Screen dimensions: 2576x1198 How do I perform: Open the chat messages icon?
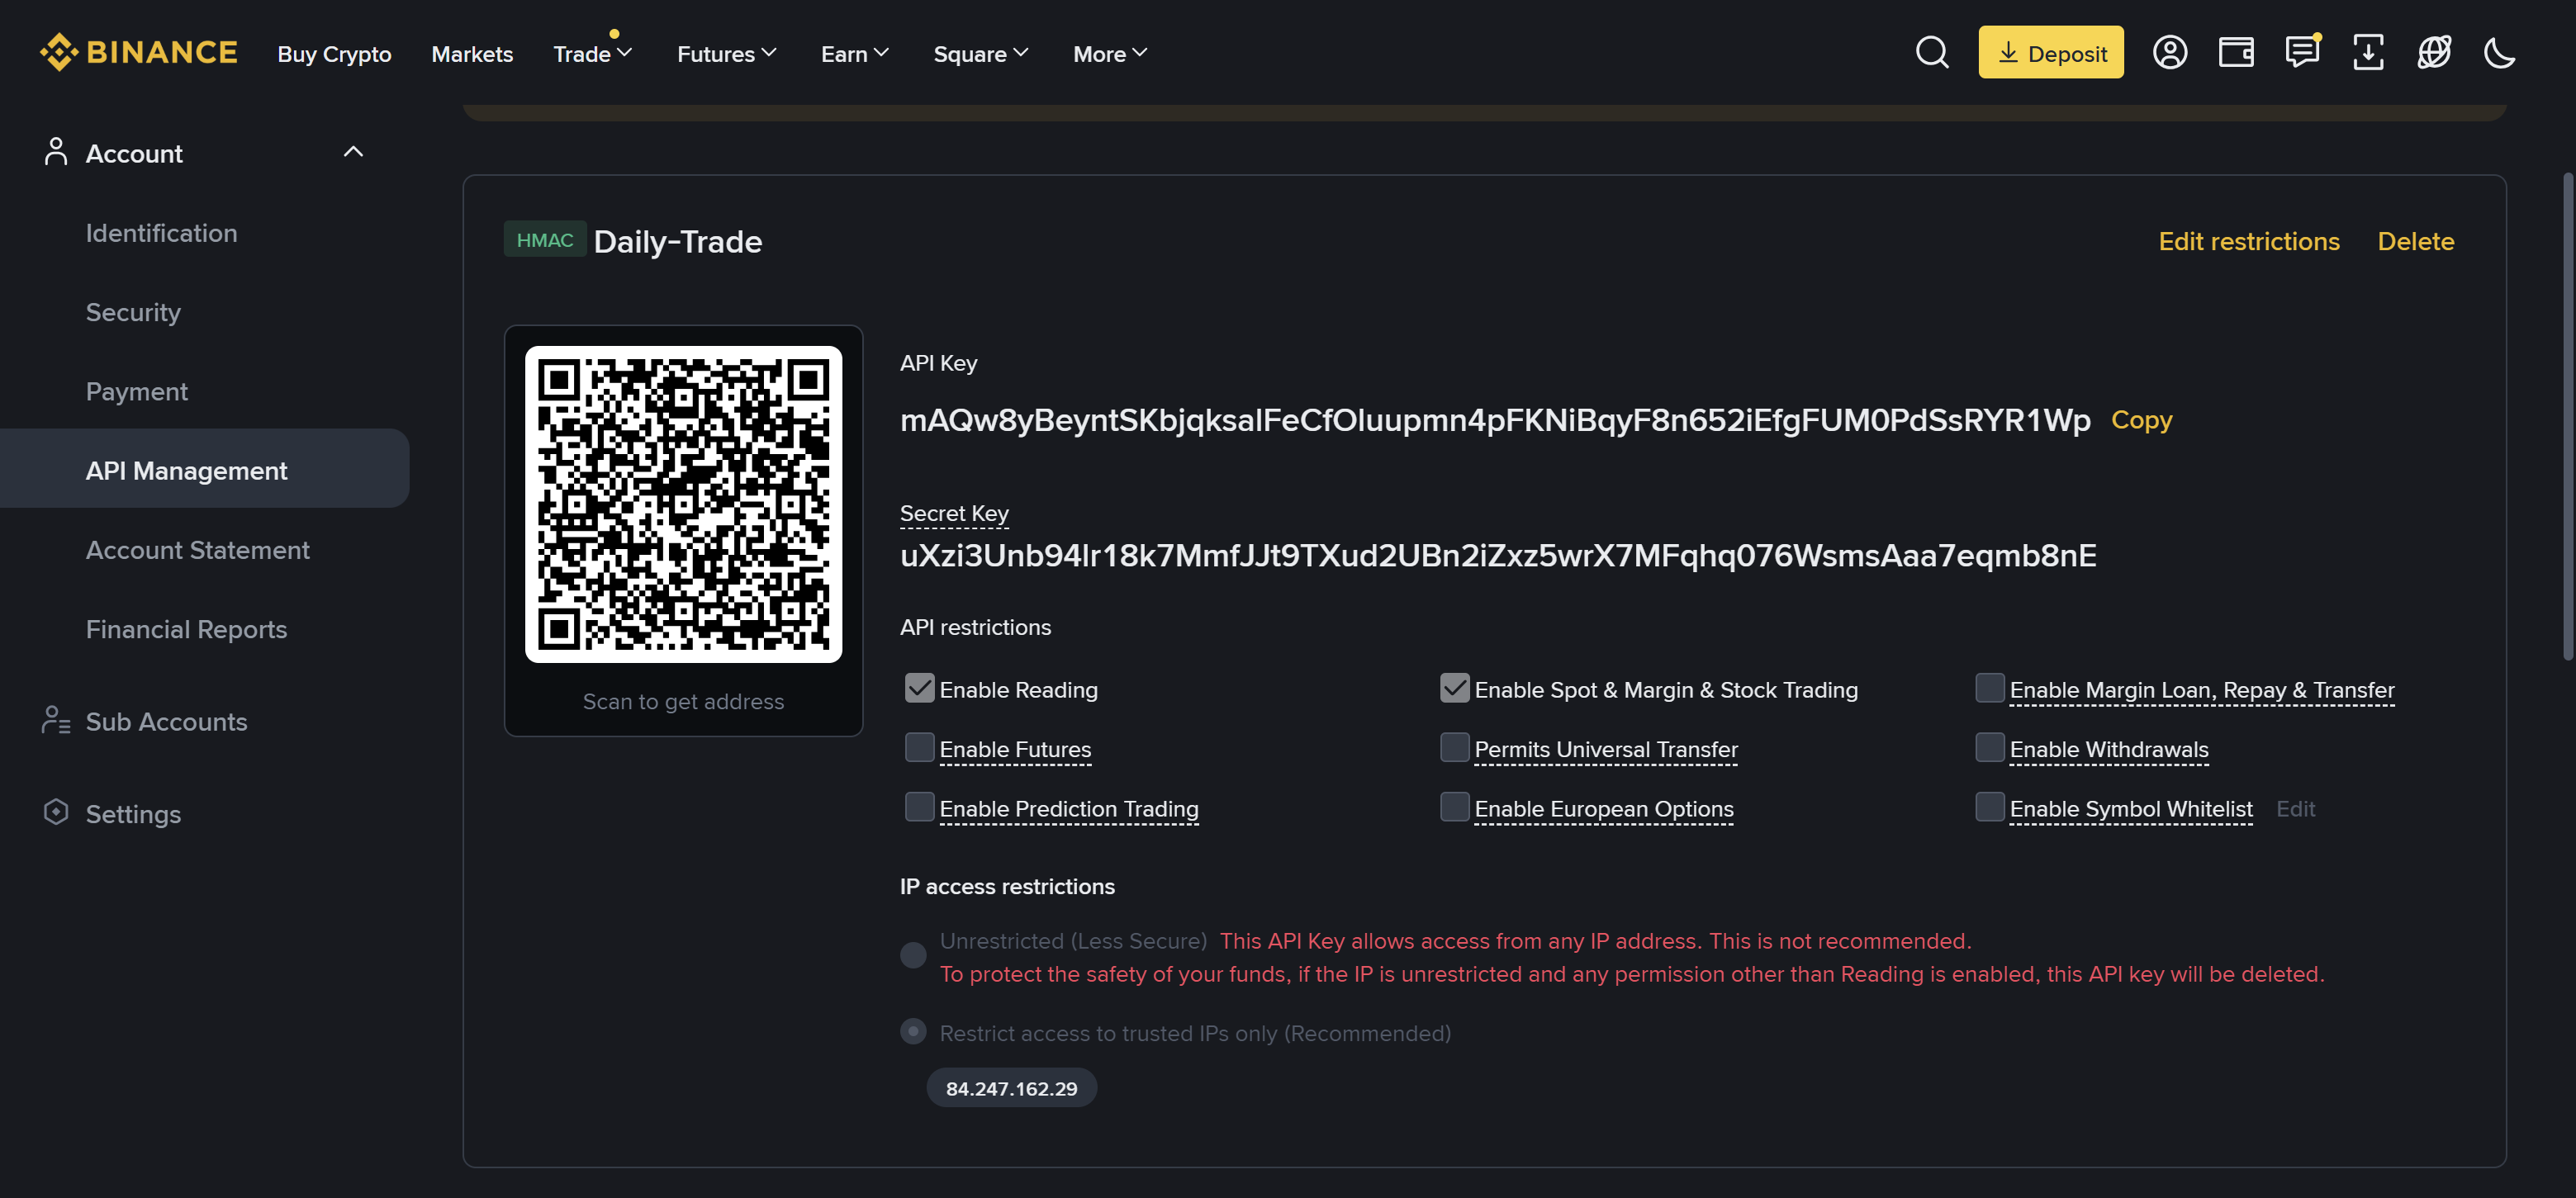point(2302,52)
